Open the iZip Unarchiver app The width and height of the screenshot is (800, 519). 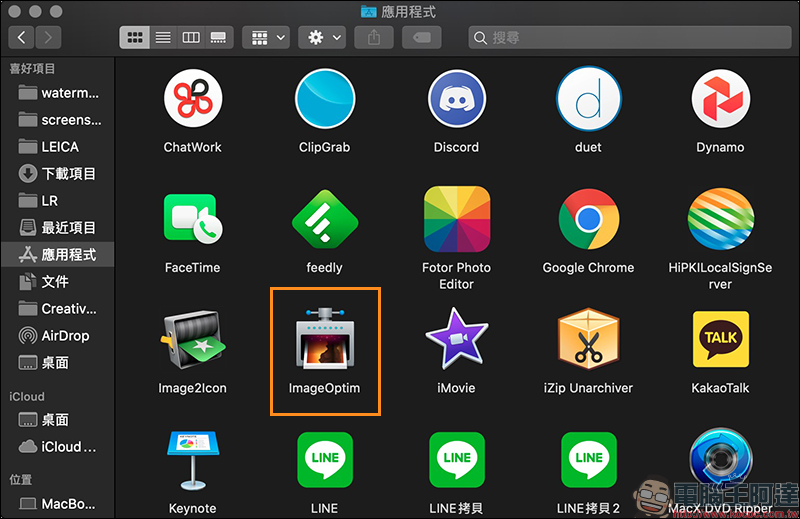point(588,338)
